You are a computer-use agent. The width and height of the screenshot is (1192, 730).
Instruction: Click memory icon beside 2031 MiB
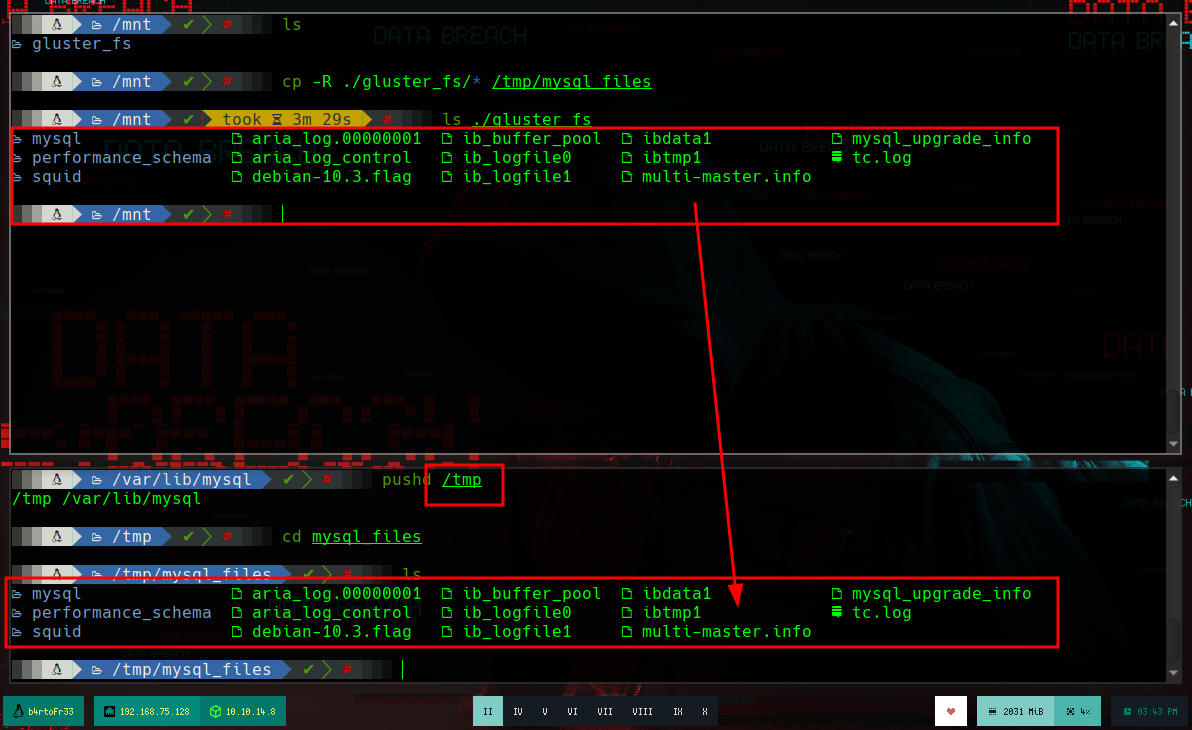(992, 712)
